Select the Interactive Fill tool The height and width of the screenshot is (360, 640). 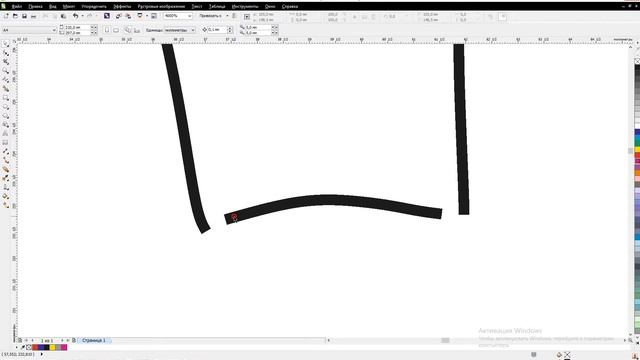point(6,205)
